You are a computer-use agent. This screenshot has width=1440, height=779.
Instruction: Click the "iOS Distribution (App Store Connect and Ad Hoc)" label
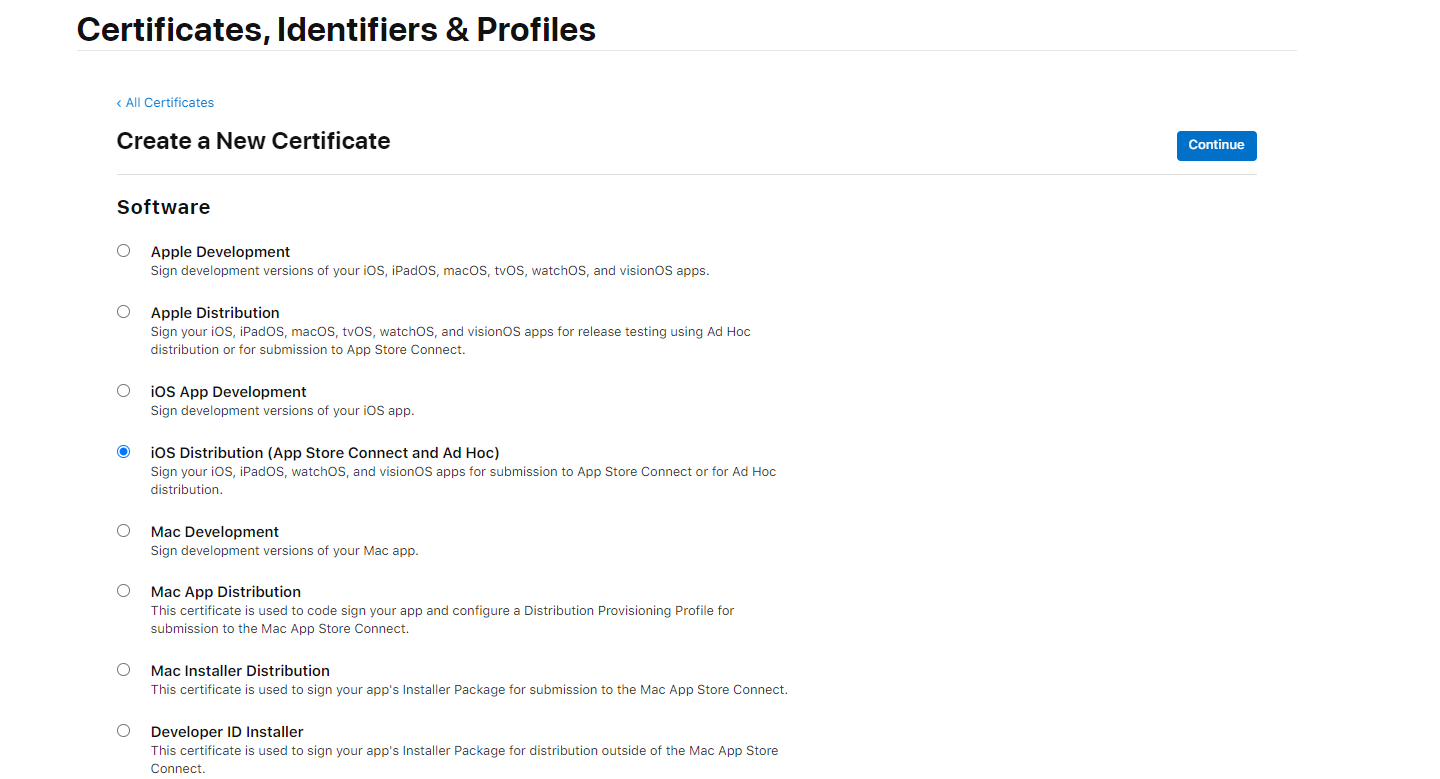click(x=325, y=453)
